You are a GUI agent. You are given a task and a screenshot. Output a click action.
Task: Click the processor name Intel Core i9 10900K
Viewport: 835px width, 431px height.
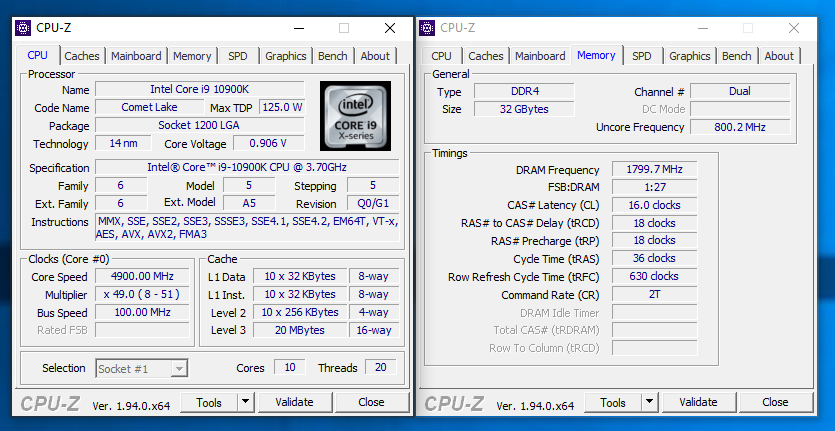pos(200,89)
